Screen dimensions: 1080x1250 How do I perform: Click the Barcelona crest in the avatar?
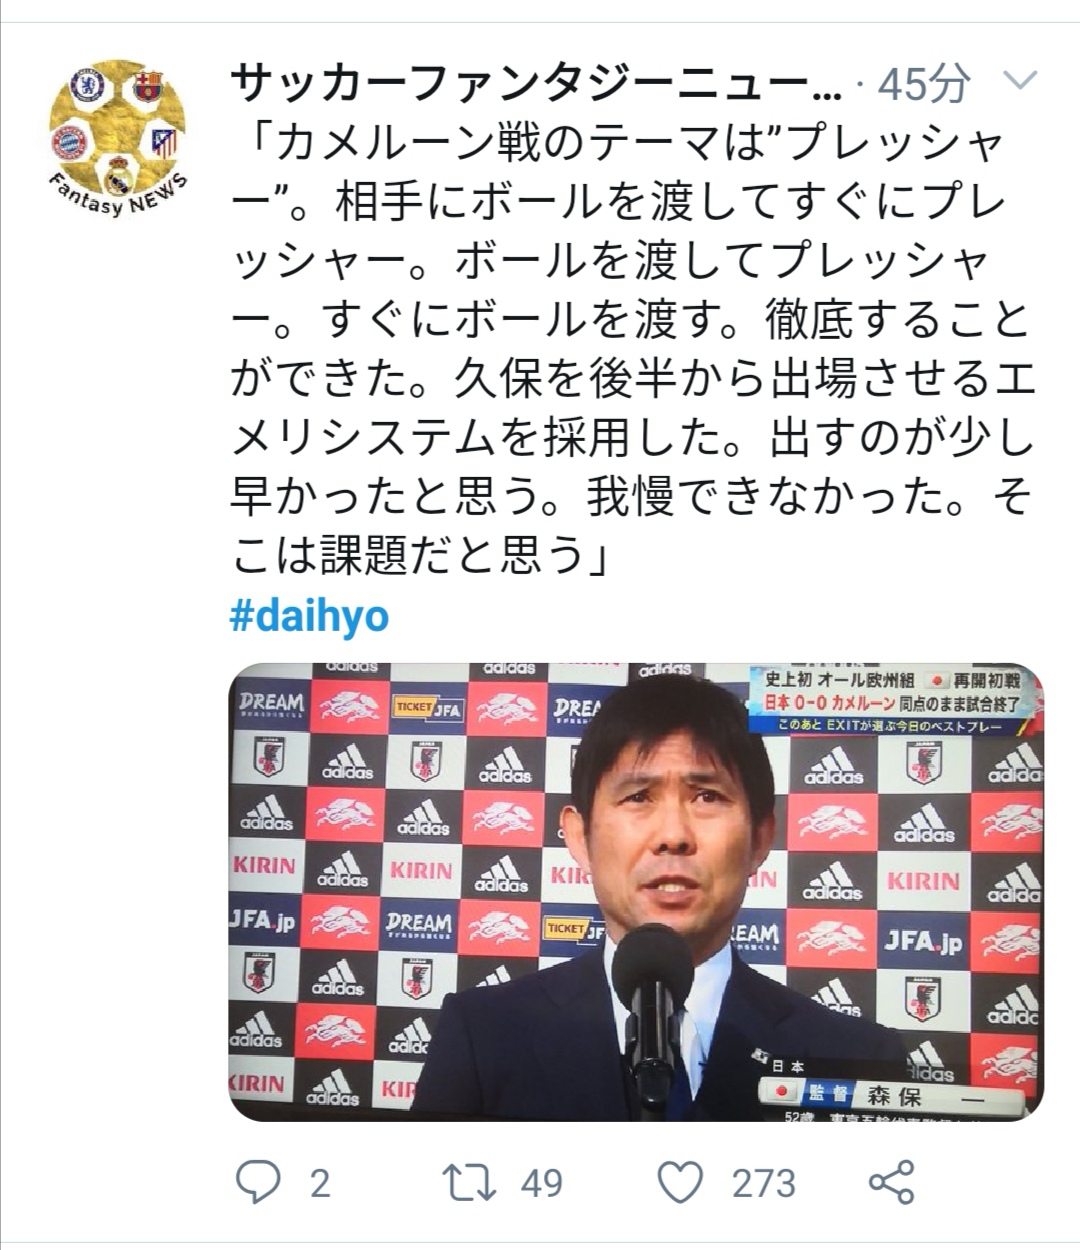tap(148, 87)
